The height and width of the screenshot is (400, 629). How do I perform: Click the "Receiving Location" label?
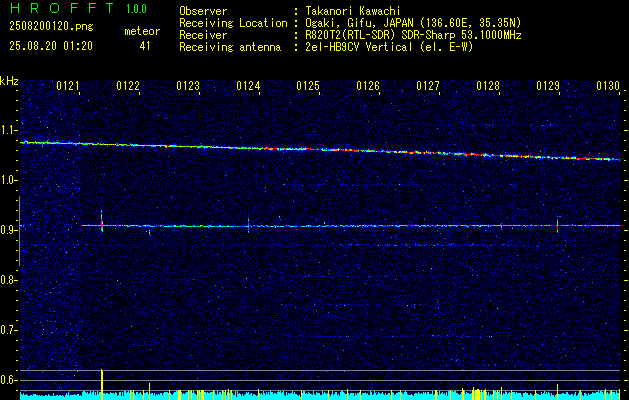click(233, 23)
